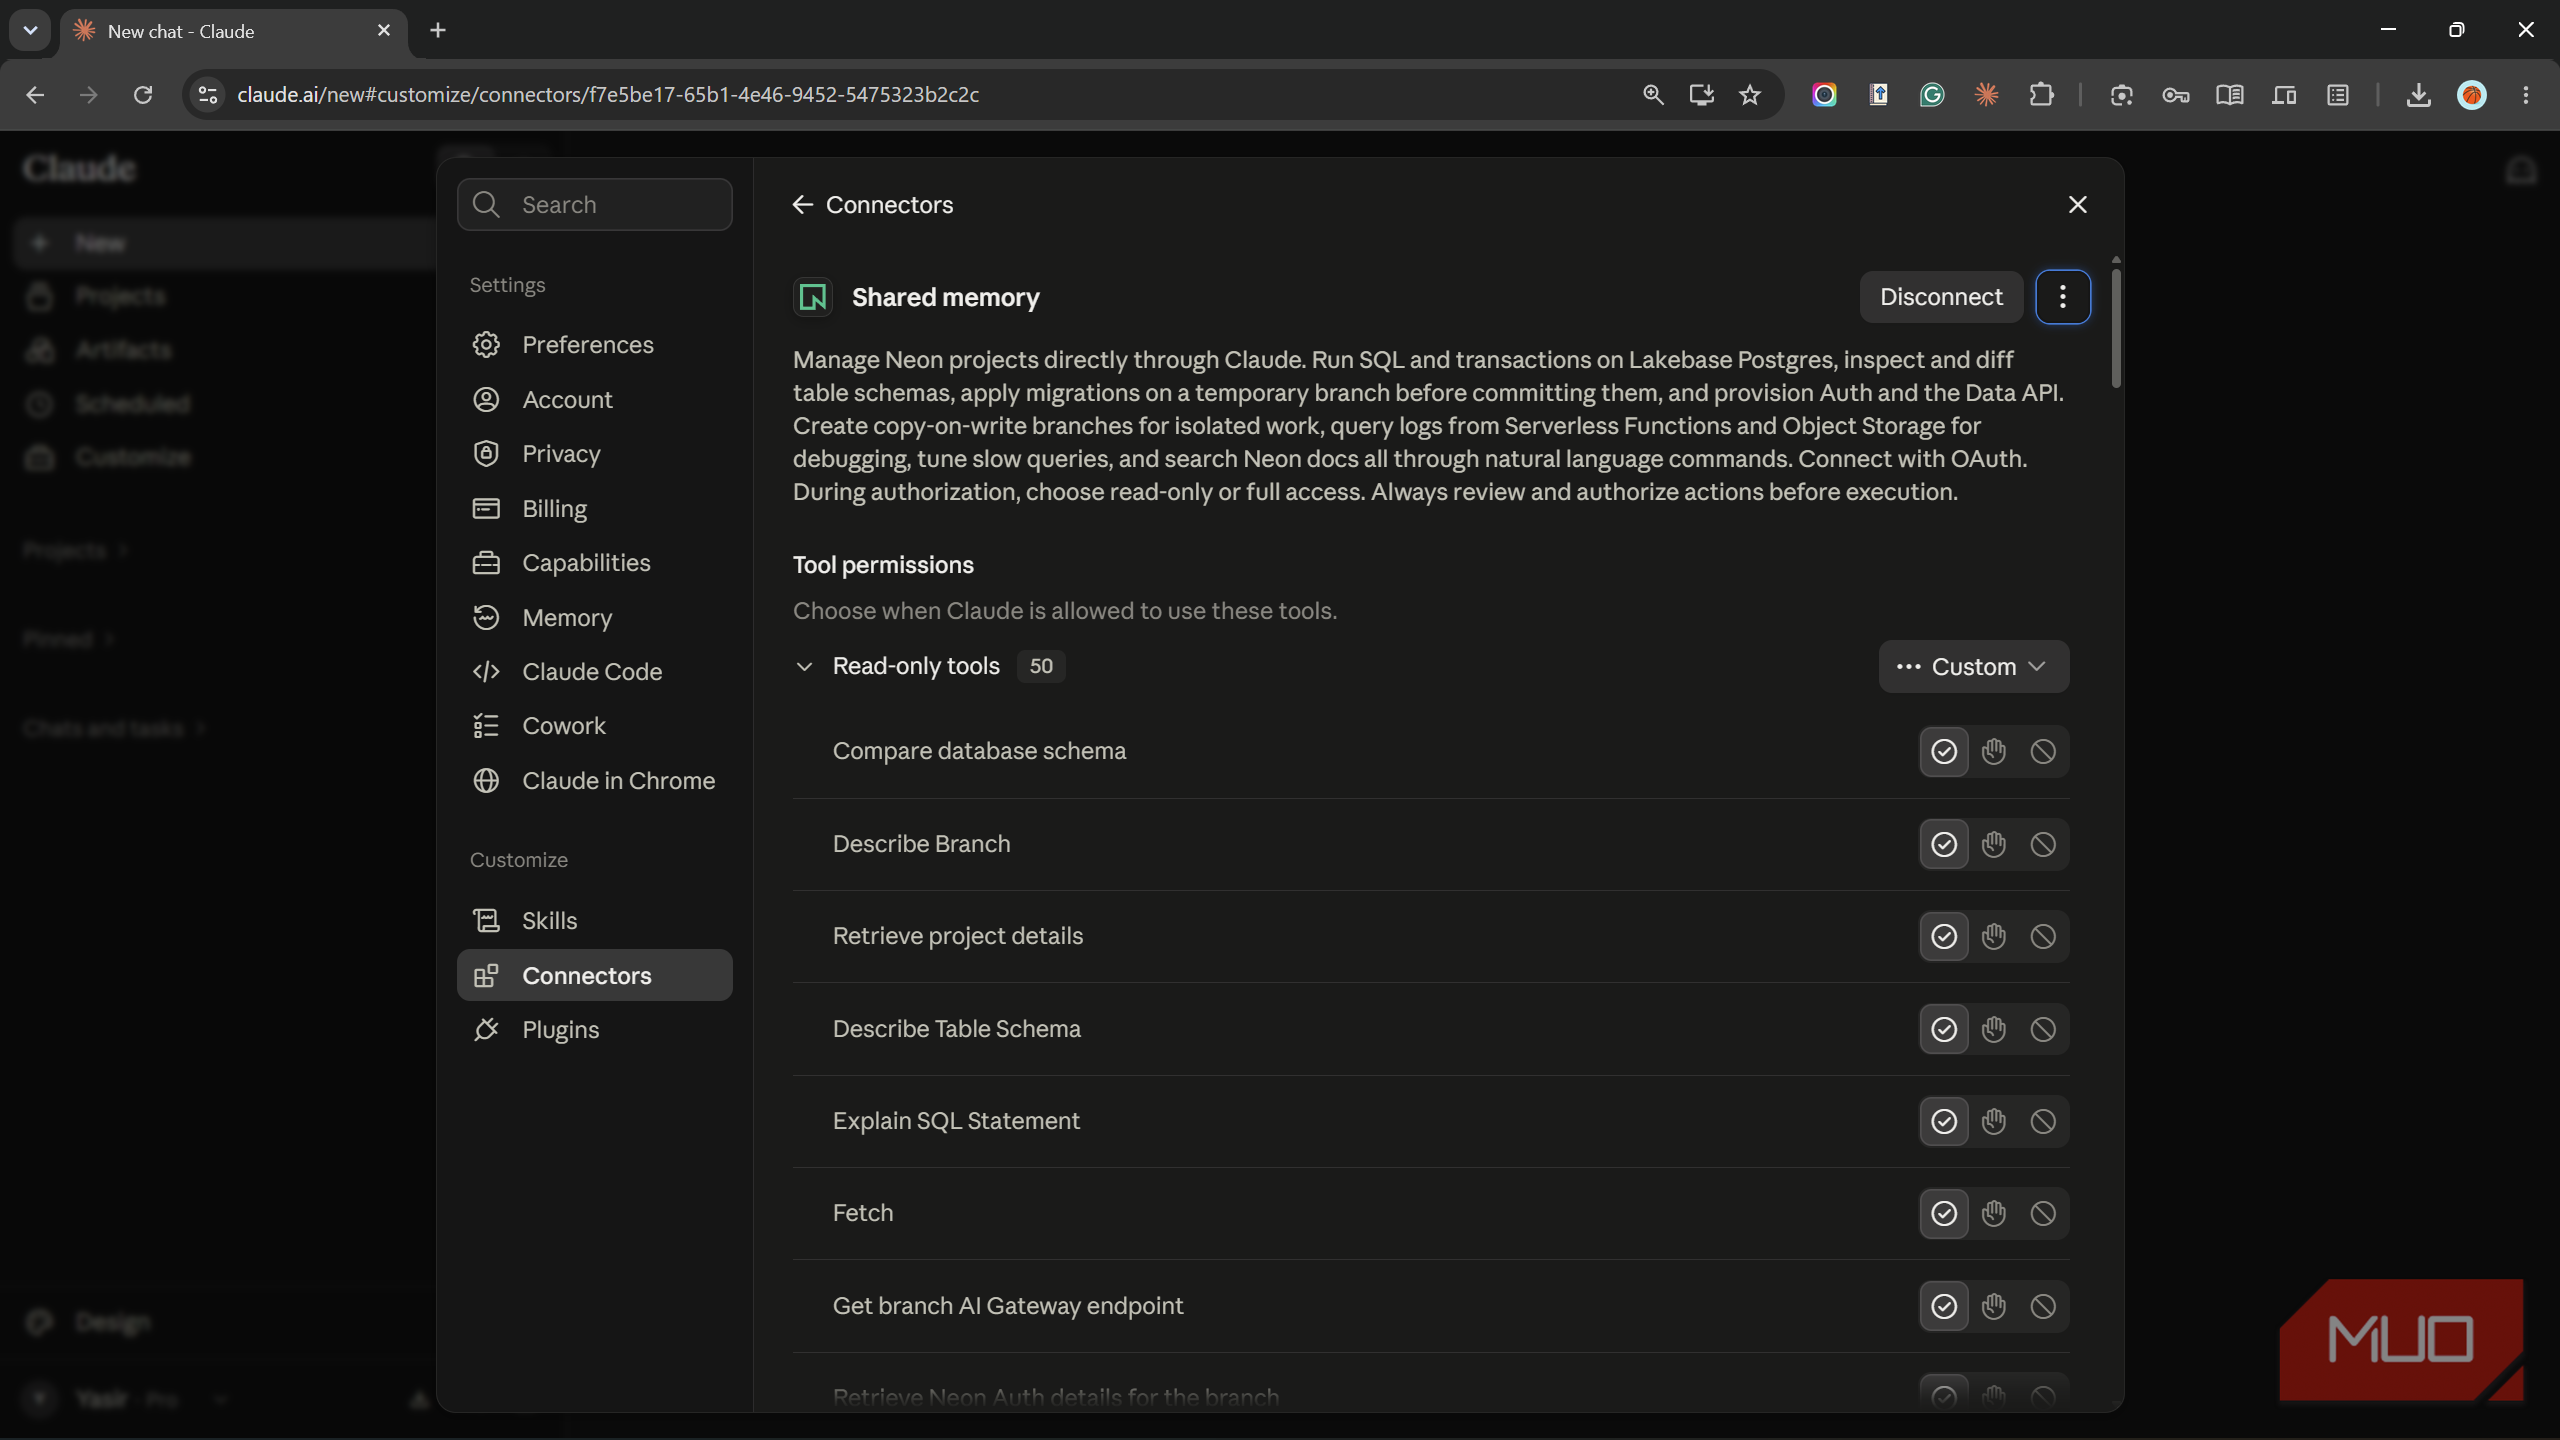The width and height of the screenshot is (2560, 1440).
Task: Open the Extensions puzzle menu
Action: 2041,95
